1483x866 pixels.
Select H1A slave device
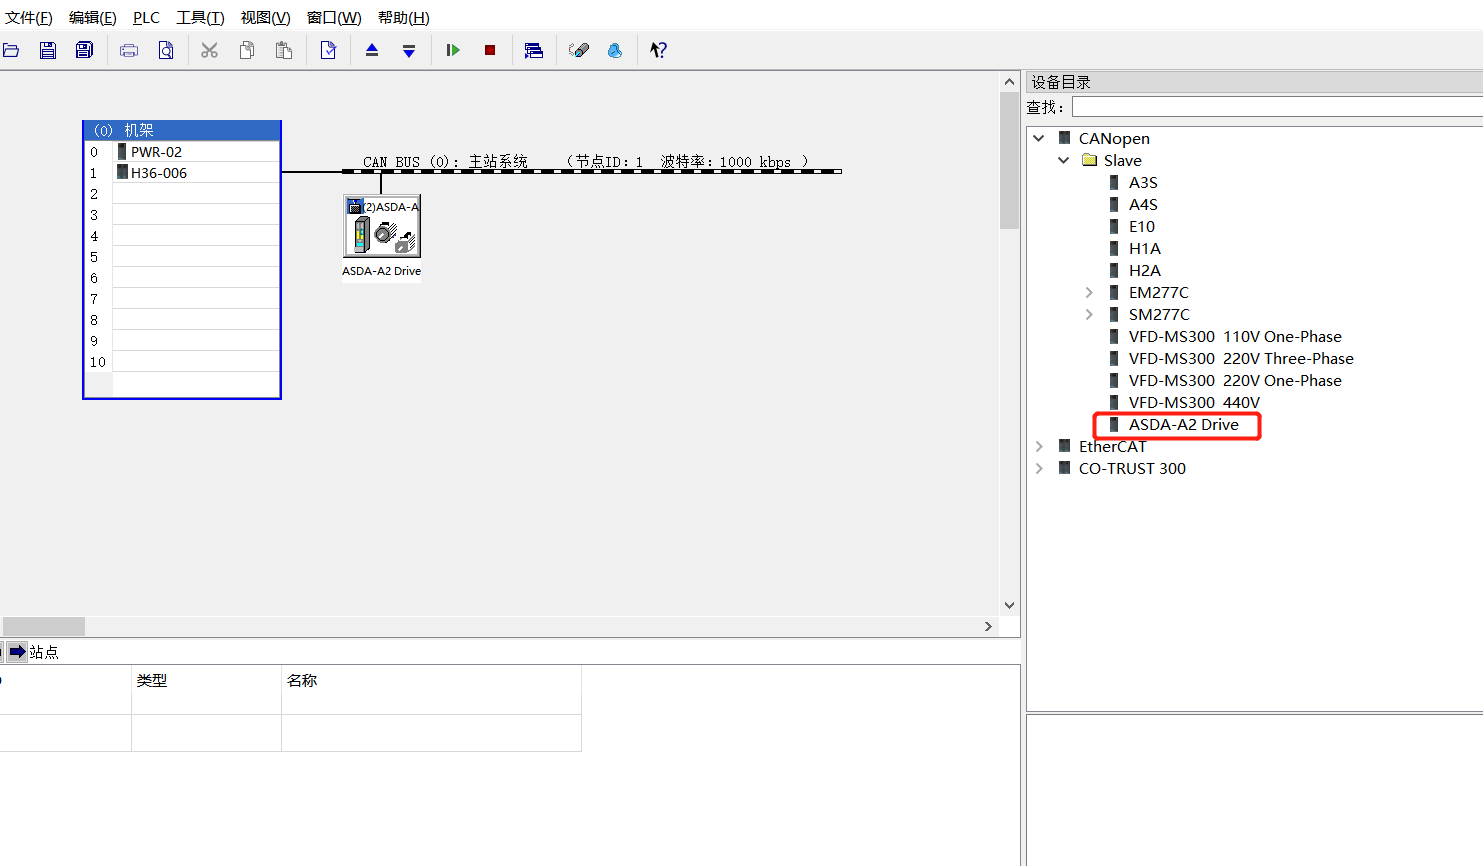[x=1145, y=248]
